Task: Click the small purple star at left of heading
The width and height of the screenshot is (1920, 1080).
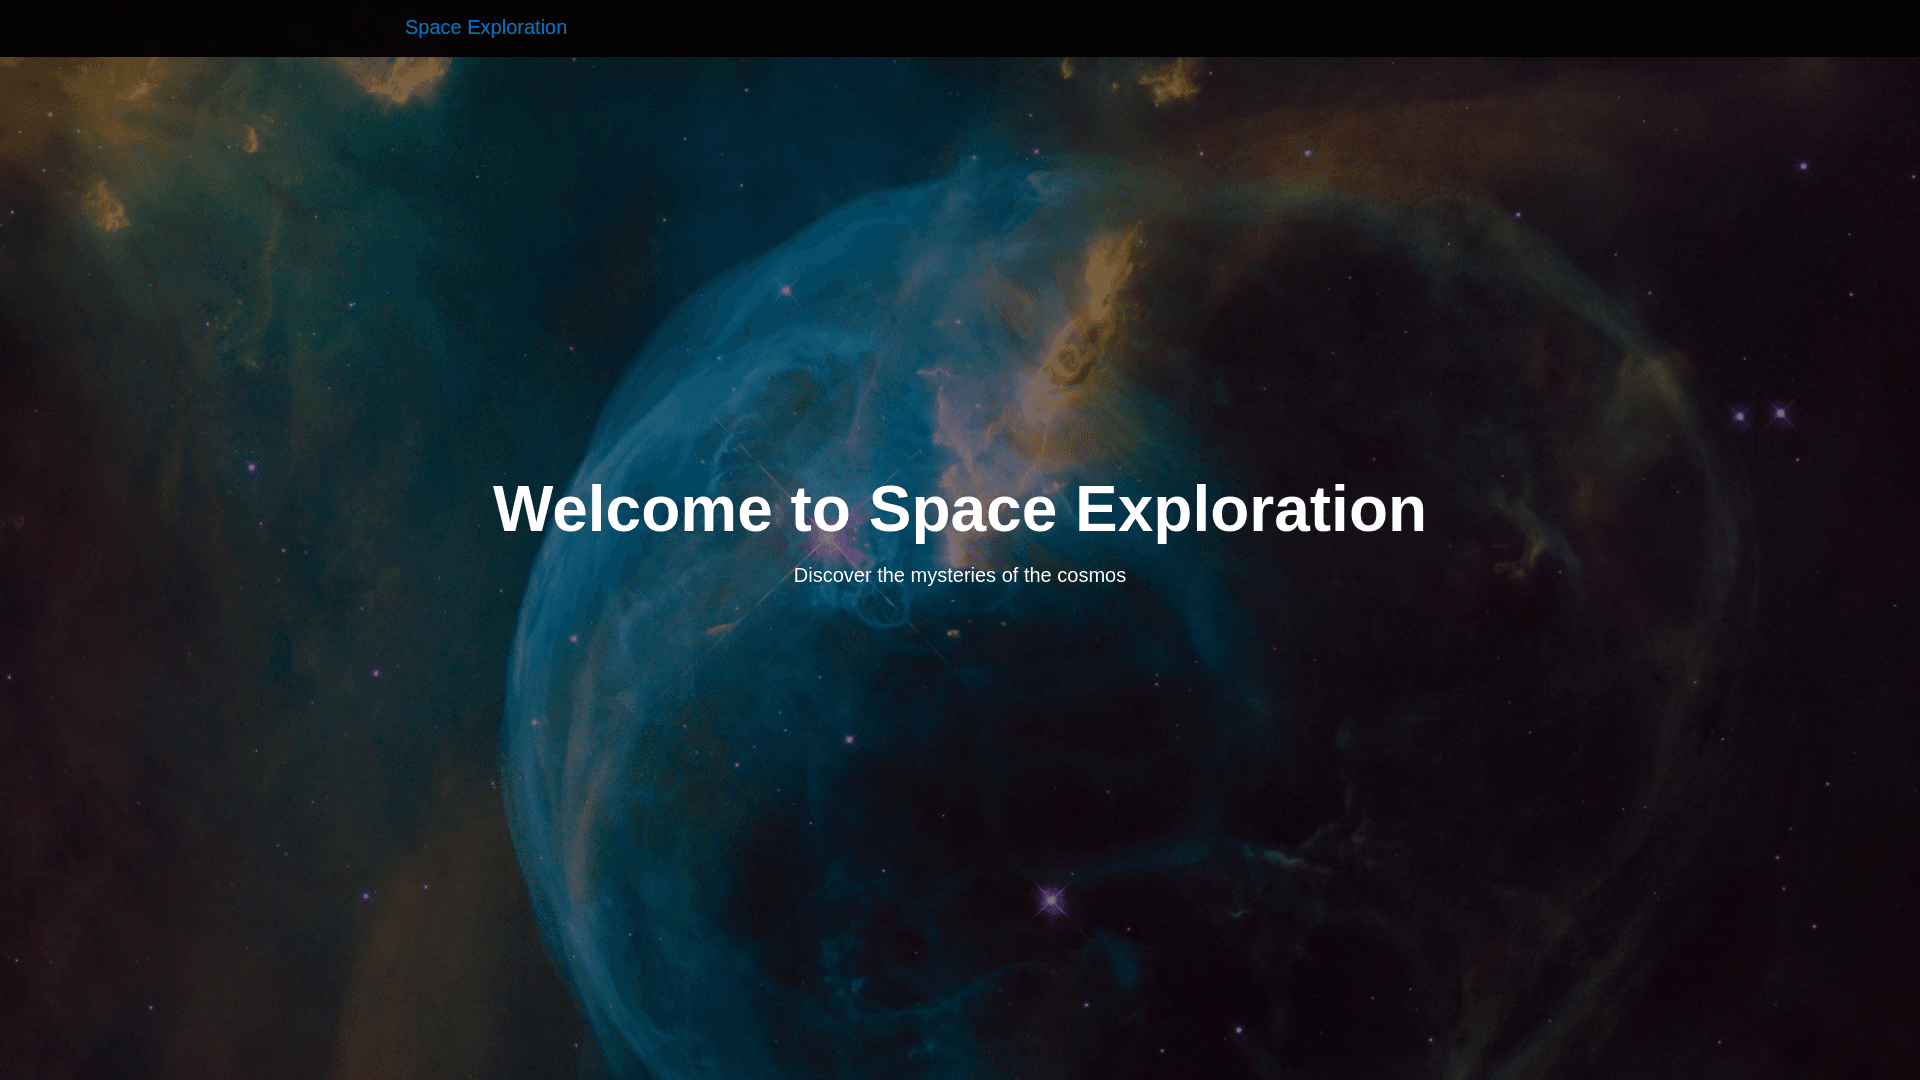Action: [x=251, y=467]
